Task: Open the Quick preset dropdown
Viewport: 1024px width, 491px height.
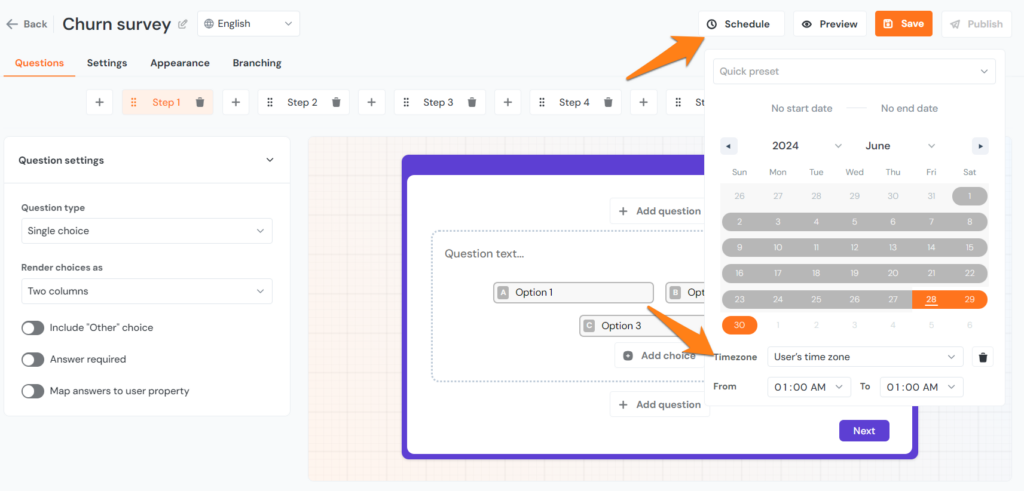Action: 854,71
